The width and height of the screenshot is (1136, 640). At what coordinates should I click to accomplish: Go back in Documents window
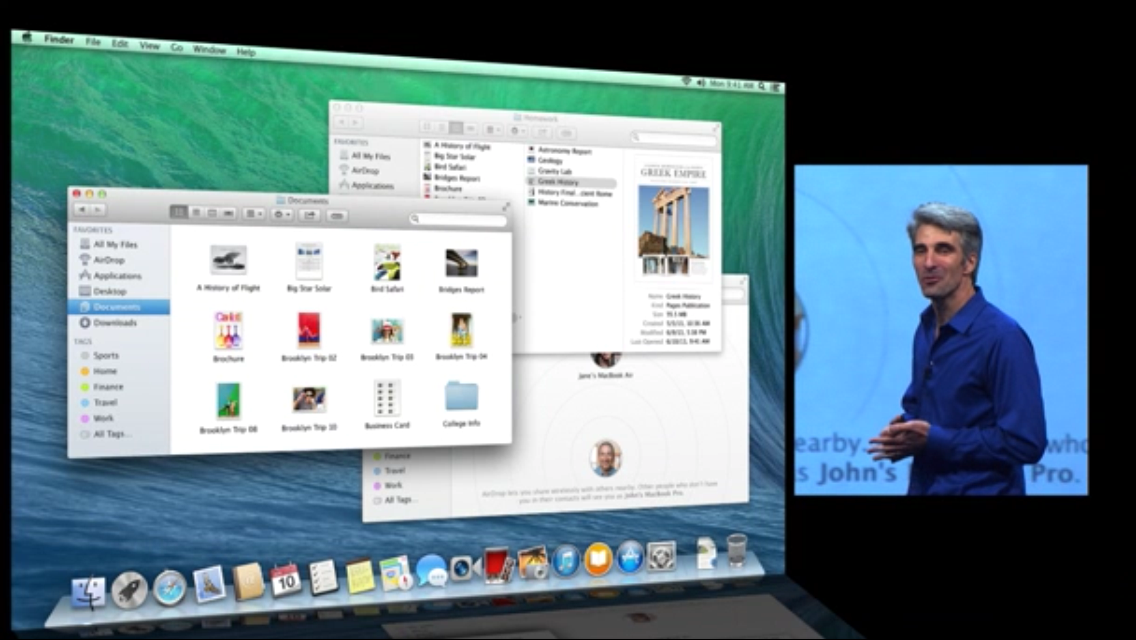(82, 209)
